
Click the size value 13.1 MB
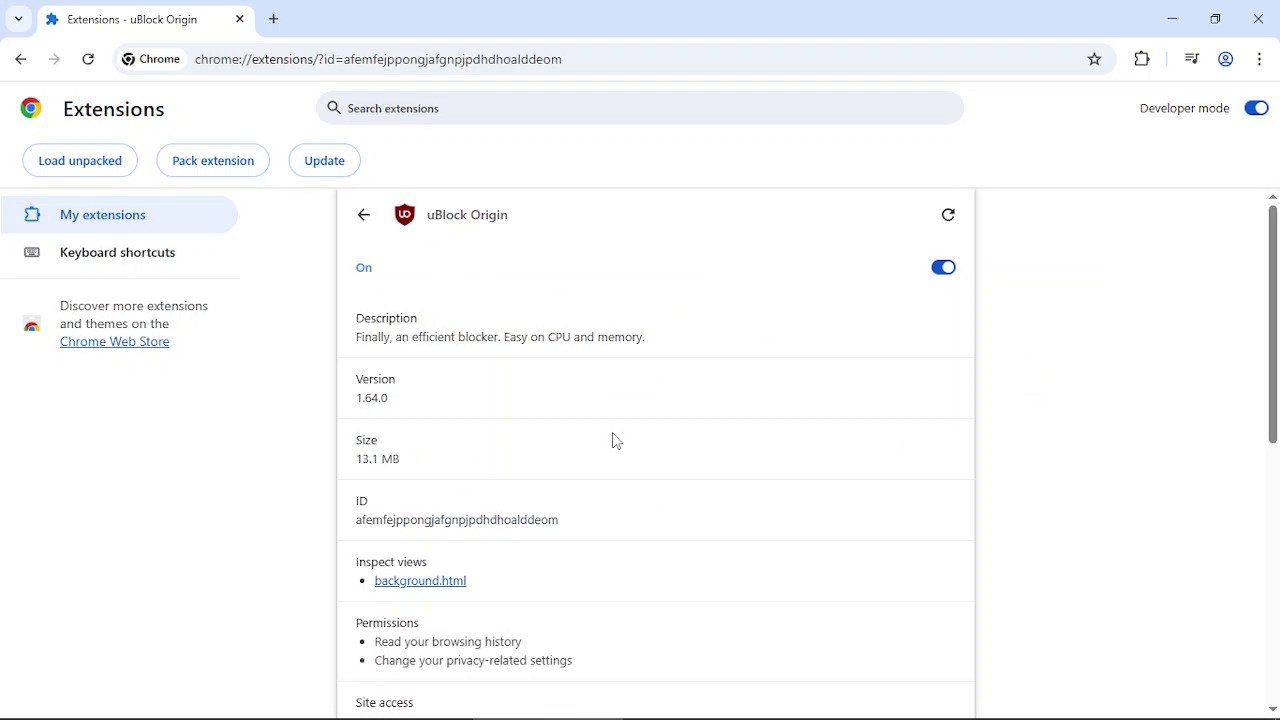pos(377,459)
